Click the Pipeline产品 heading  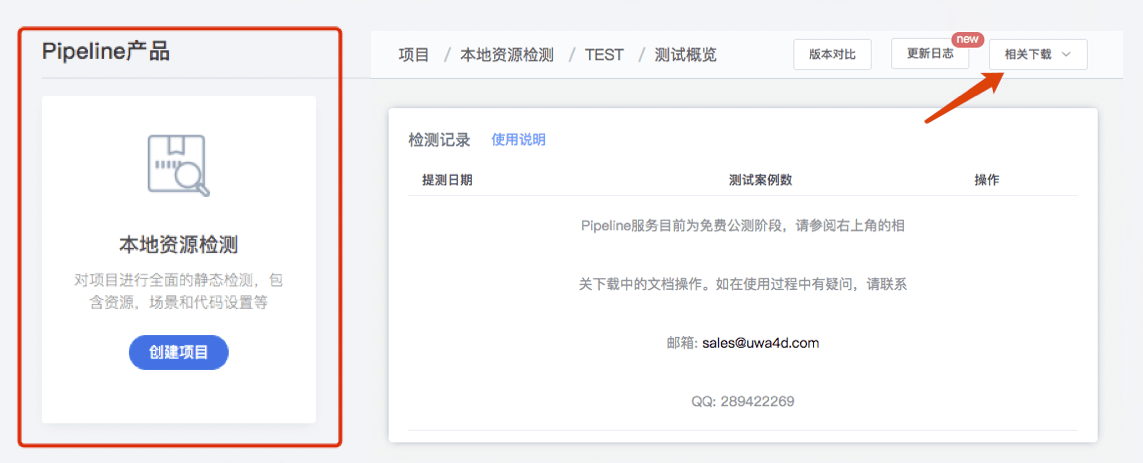pos(106,52)
